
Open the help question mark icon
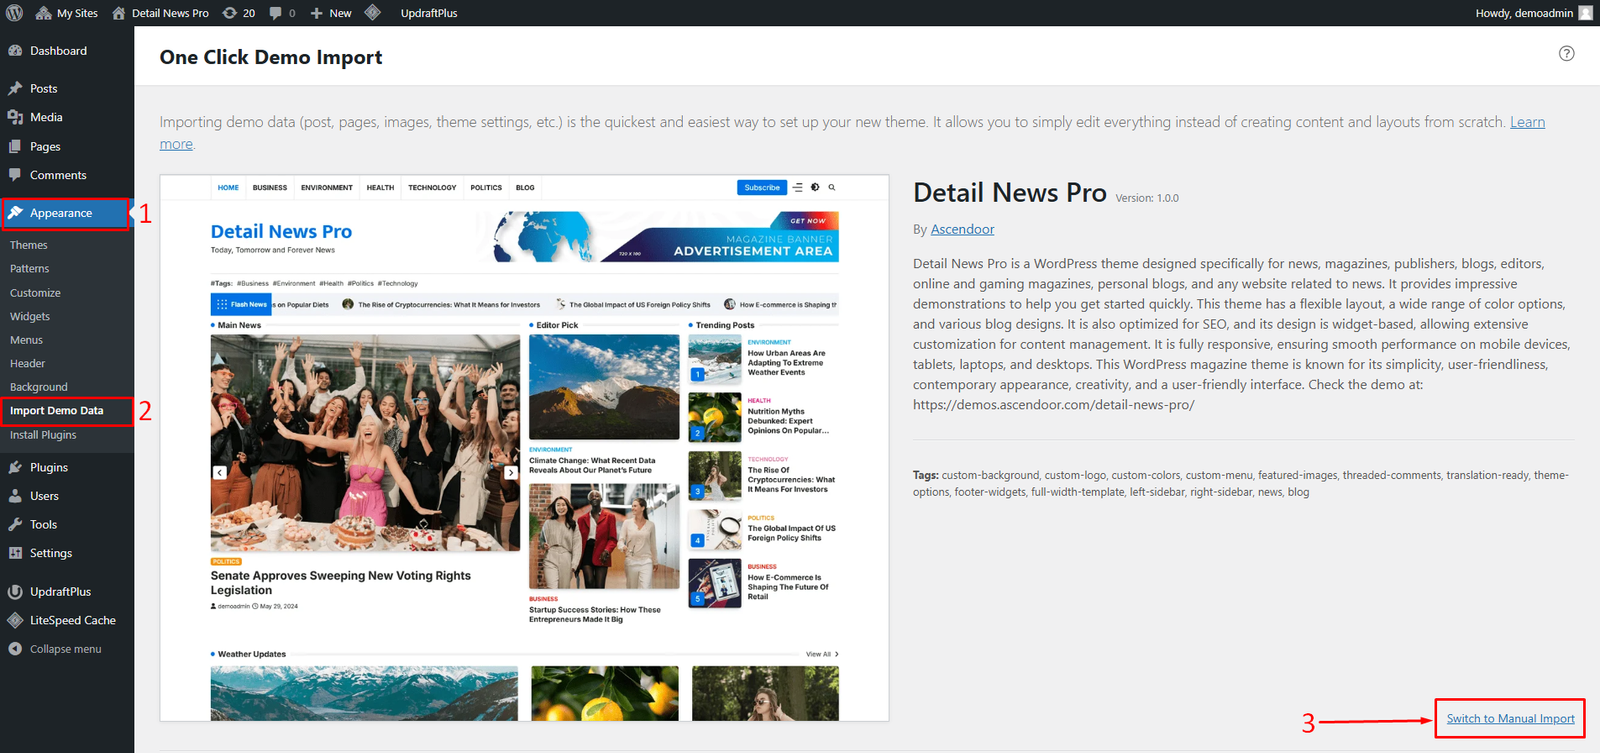coord(1567,54)
